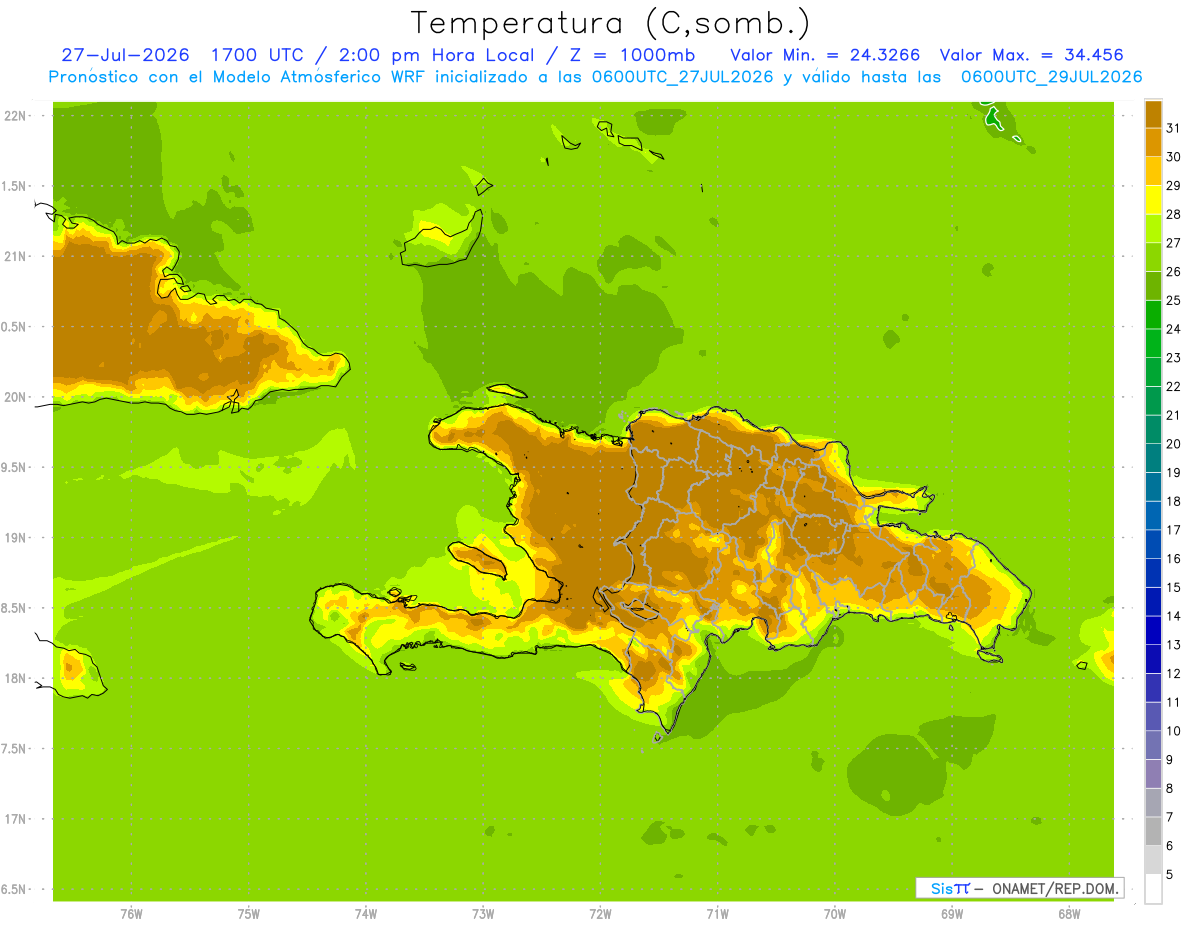Click the "22N" latitude label
Screen dimensions: 1200x927
point(17,116)
